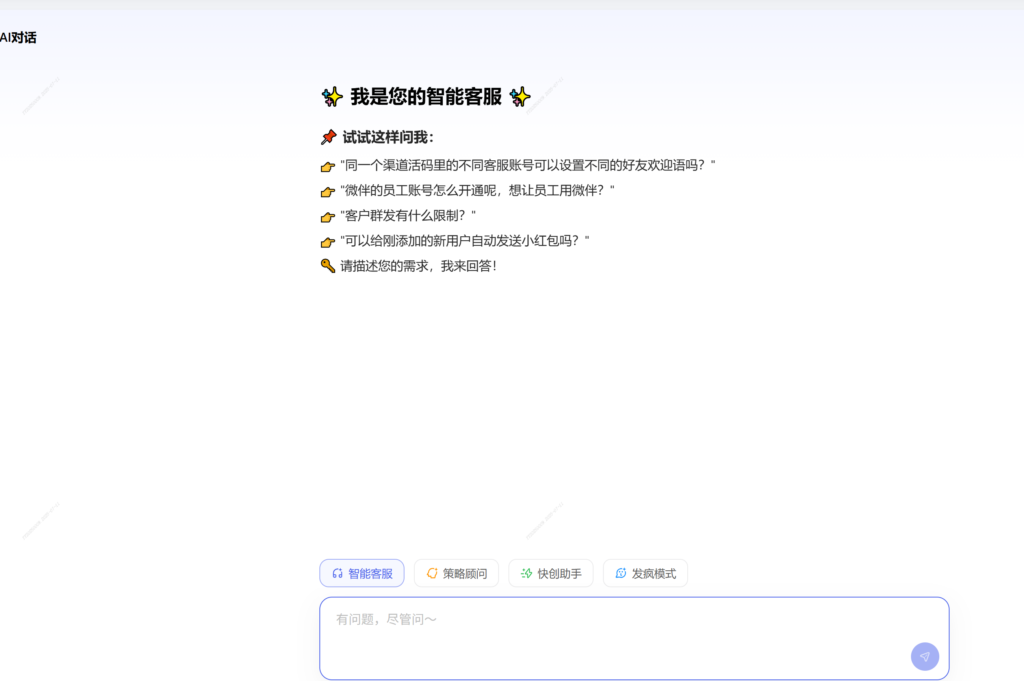
Task: Click the send paper-plane button
Action: pos(925,656)
